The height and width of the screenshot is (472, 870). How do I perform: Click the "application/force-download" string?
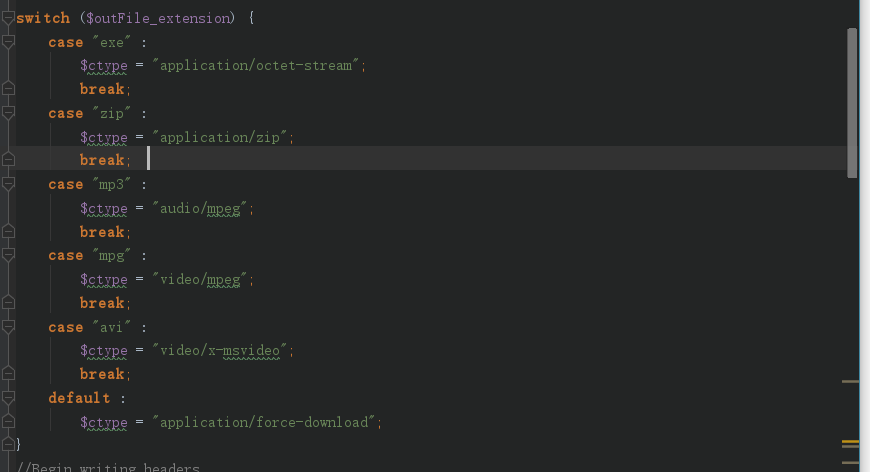pos(267,422)
